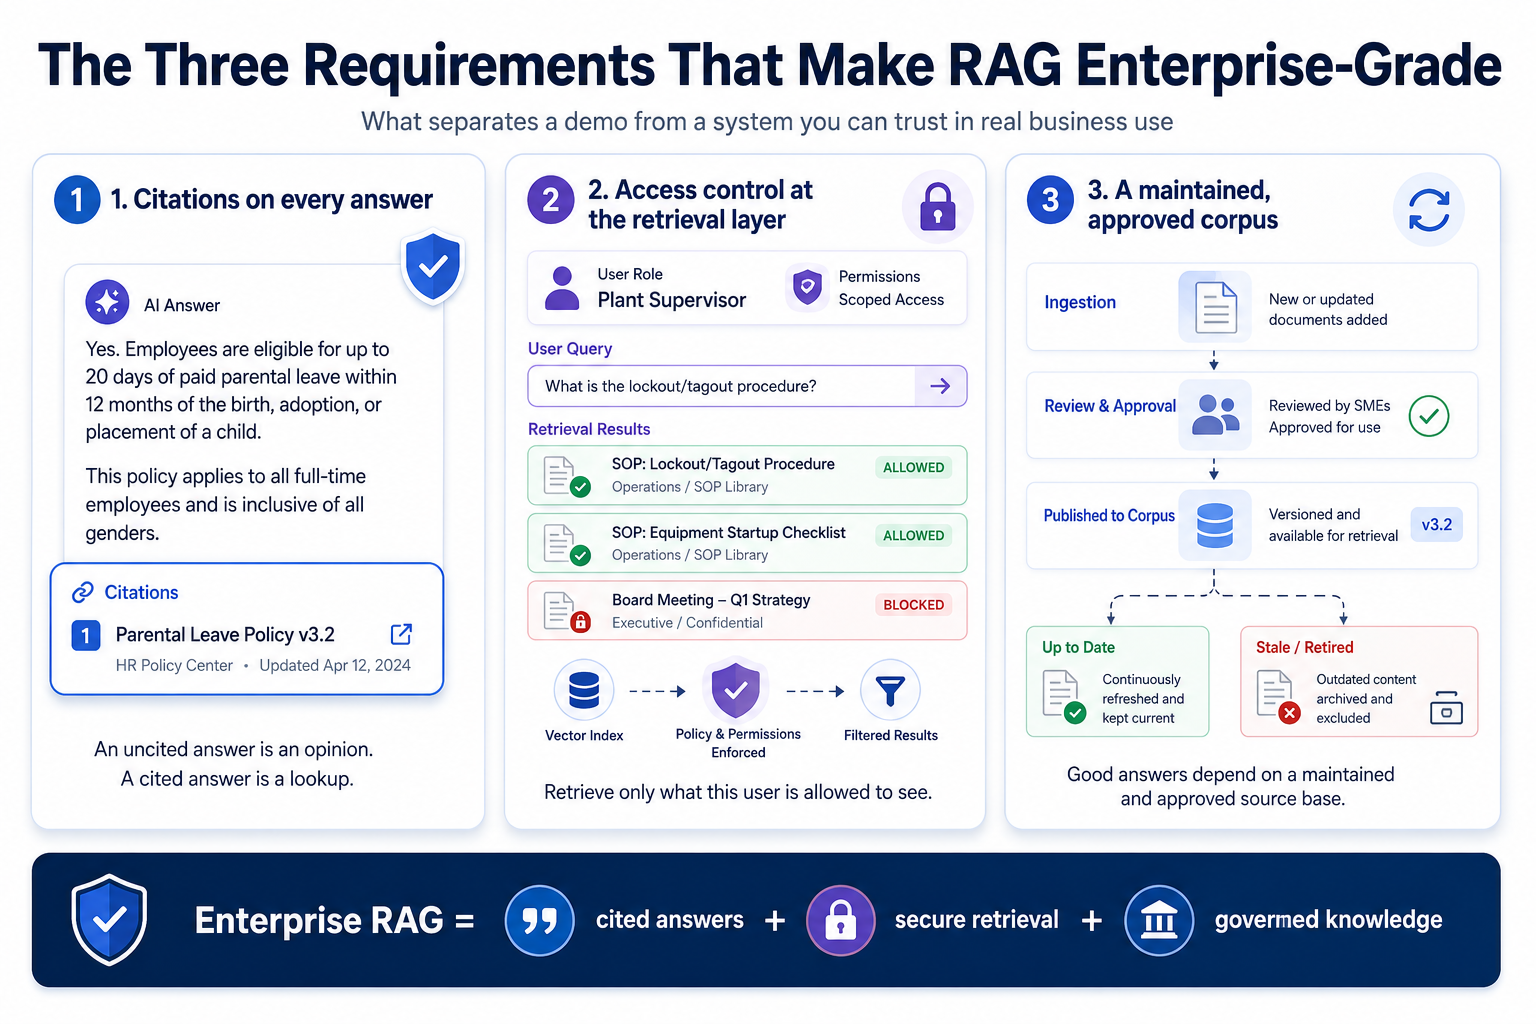Click the cited answers quote icon
The image size is (1536, 1024).
(539, 920)
